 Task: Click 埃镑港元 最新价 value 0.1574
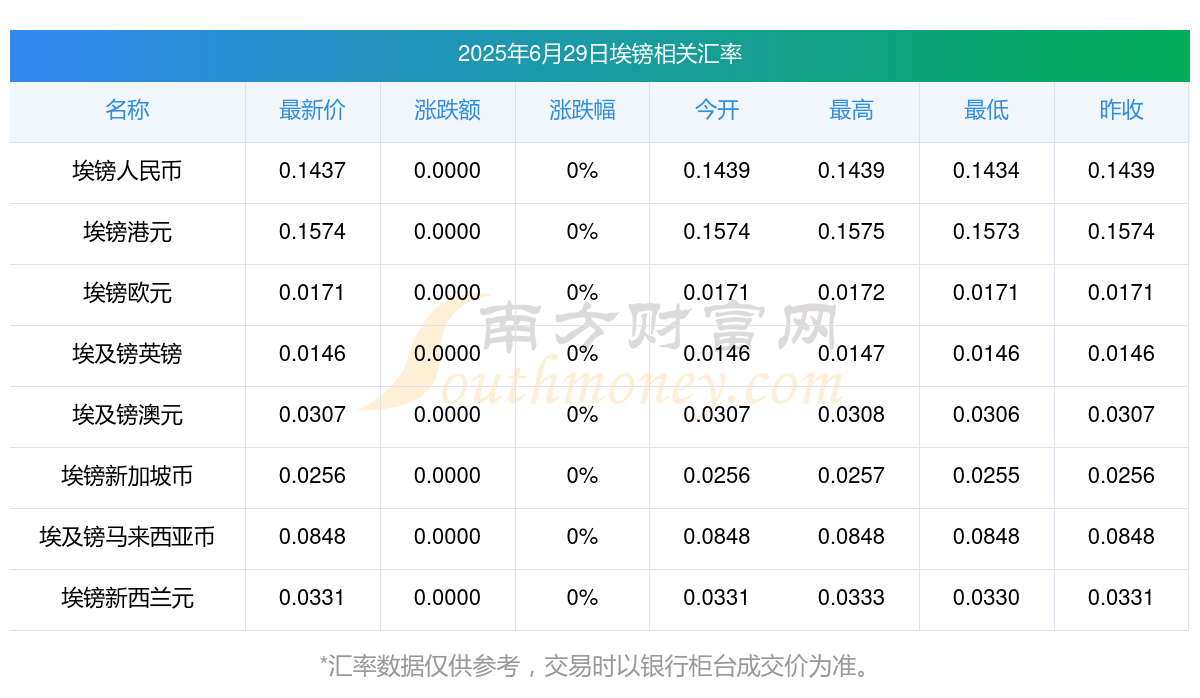click(x=312, y=232)
